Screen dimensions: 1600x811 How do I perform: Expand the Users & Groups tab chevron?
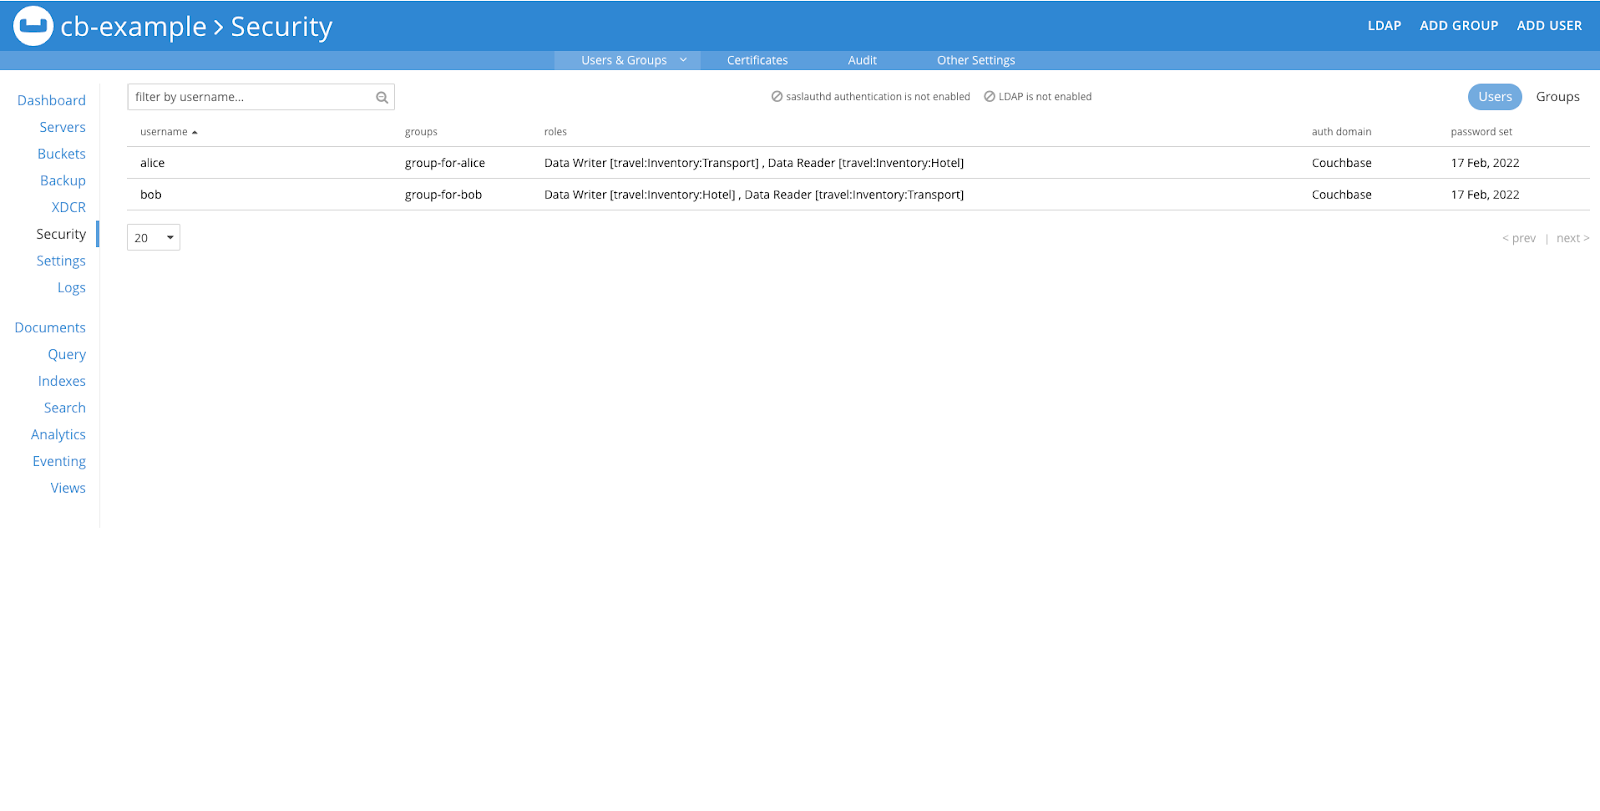pyautogui.click(x=683, y=60)
